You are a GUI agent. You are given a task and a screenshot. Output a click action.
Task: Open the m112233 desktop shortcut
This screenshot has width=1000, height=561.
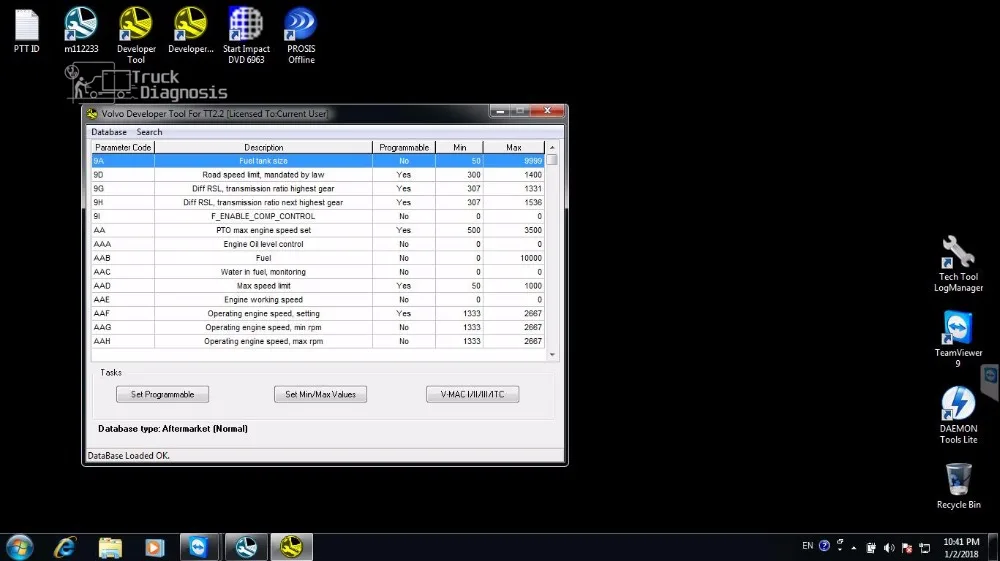point(81,31)
